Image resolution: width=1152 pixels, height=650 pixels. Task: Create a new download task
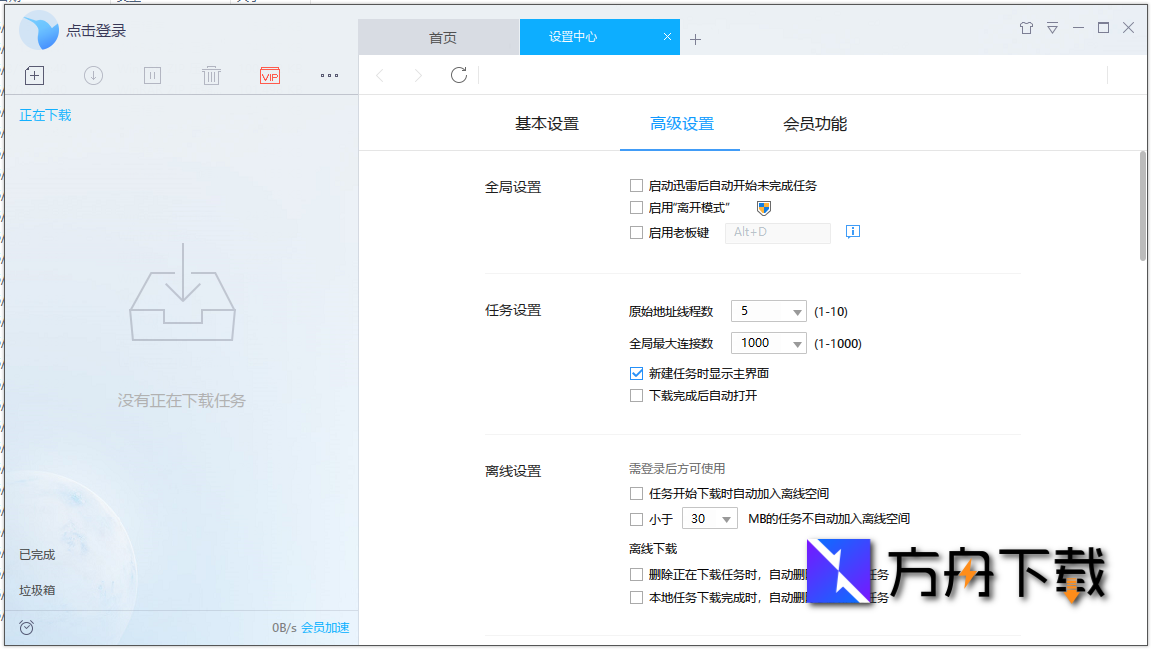tap(34, 75)
